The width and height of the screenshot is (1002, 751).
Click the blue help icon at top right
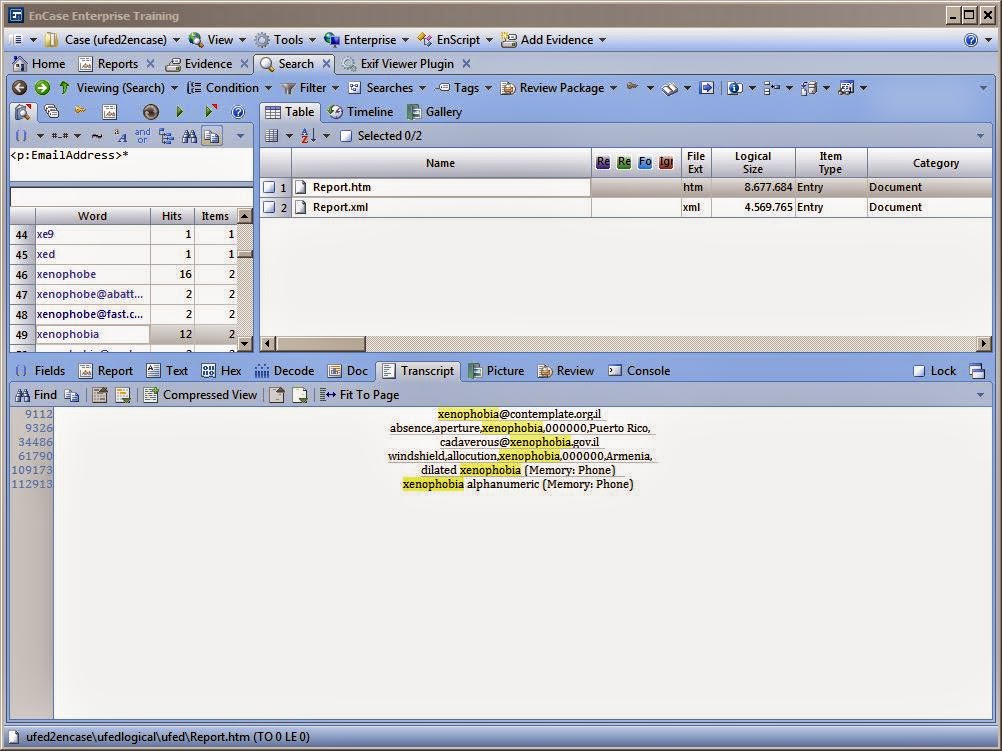(971, 40)
